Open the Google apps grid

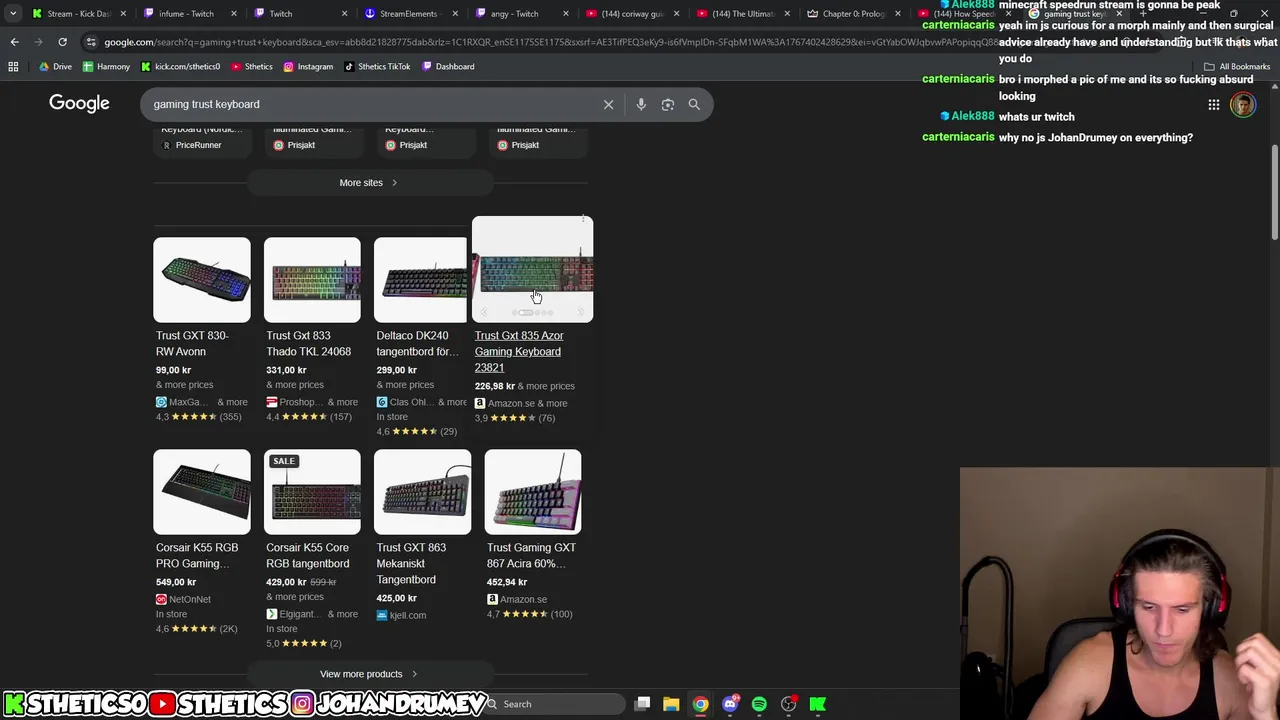(x=1213, y=104)
